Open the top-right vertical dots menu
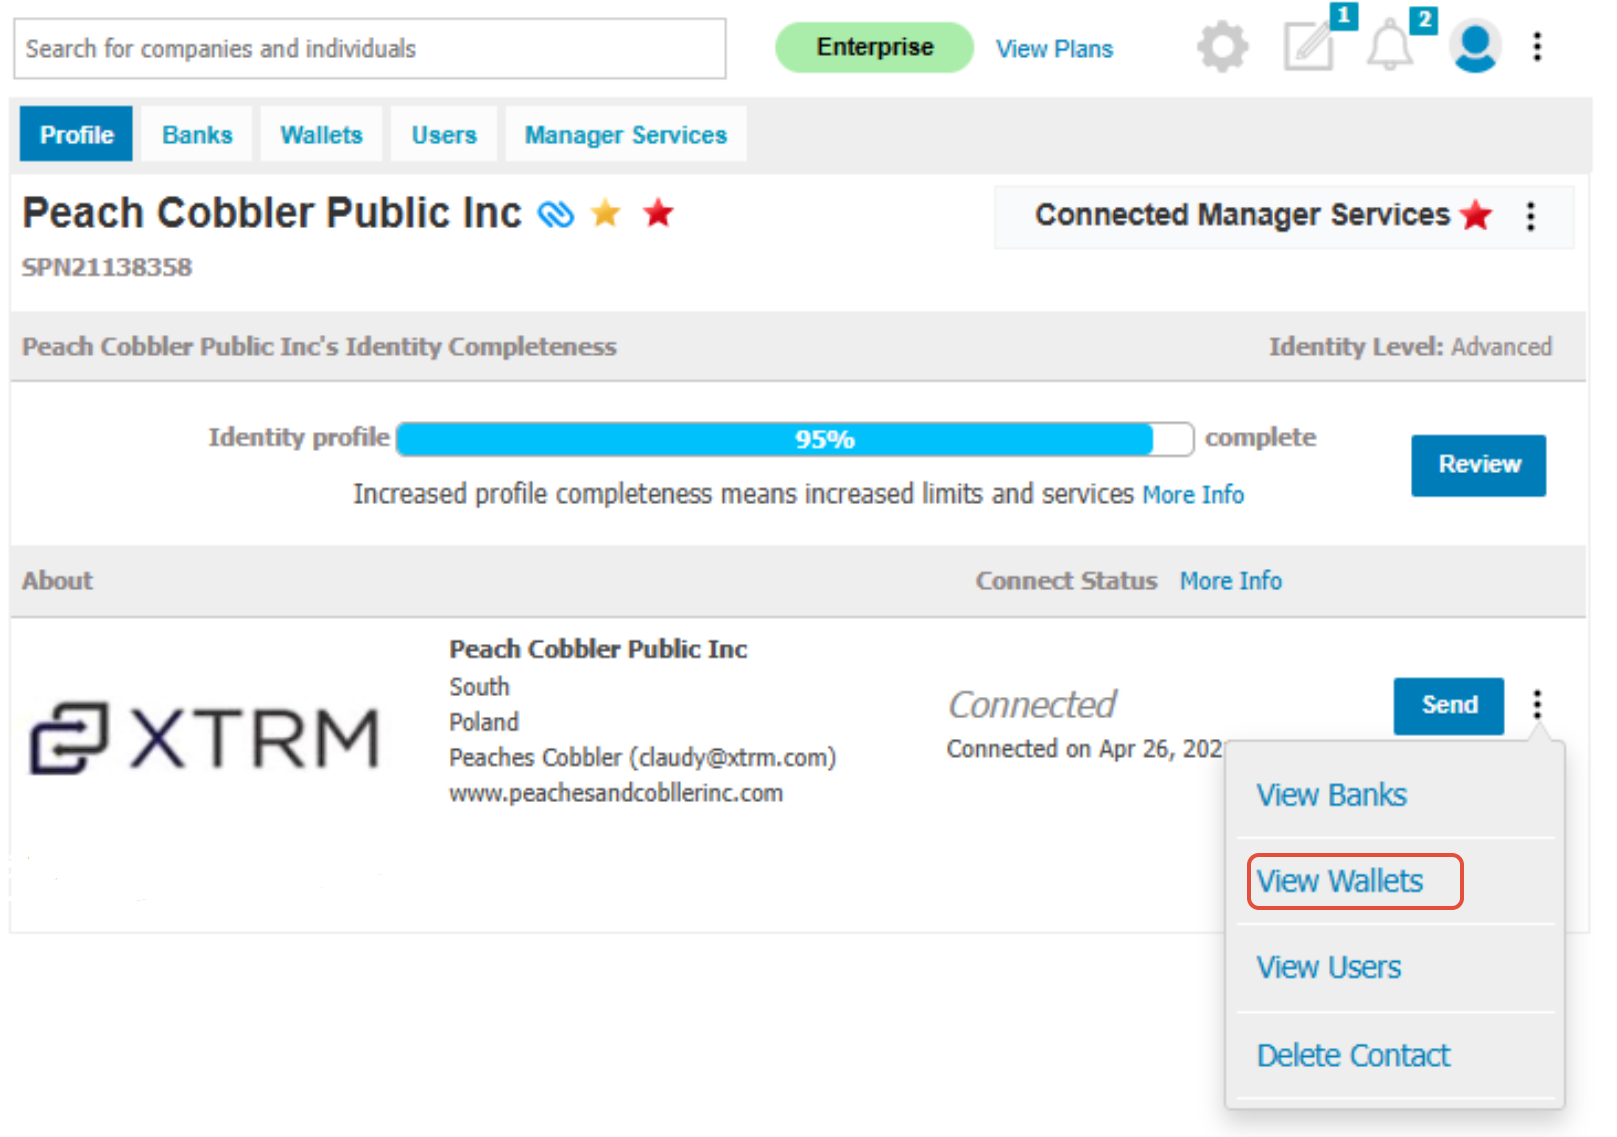Screen dimensions: 1617x1137 pos(1537,46)
